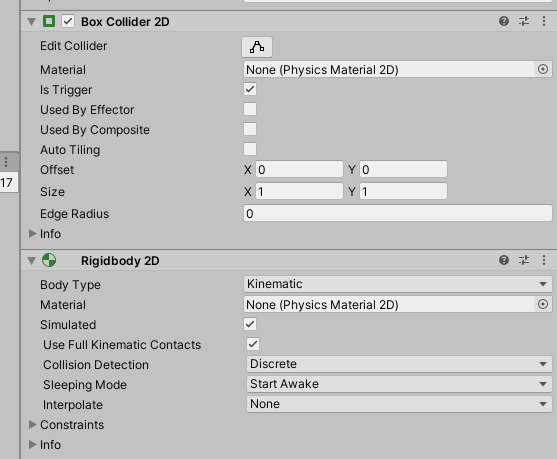Pick Box Collider physics material via object picker

pyautogui.click(x=543, y=69)
